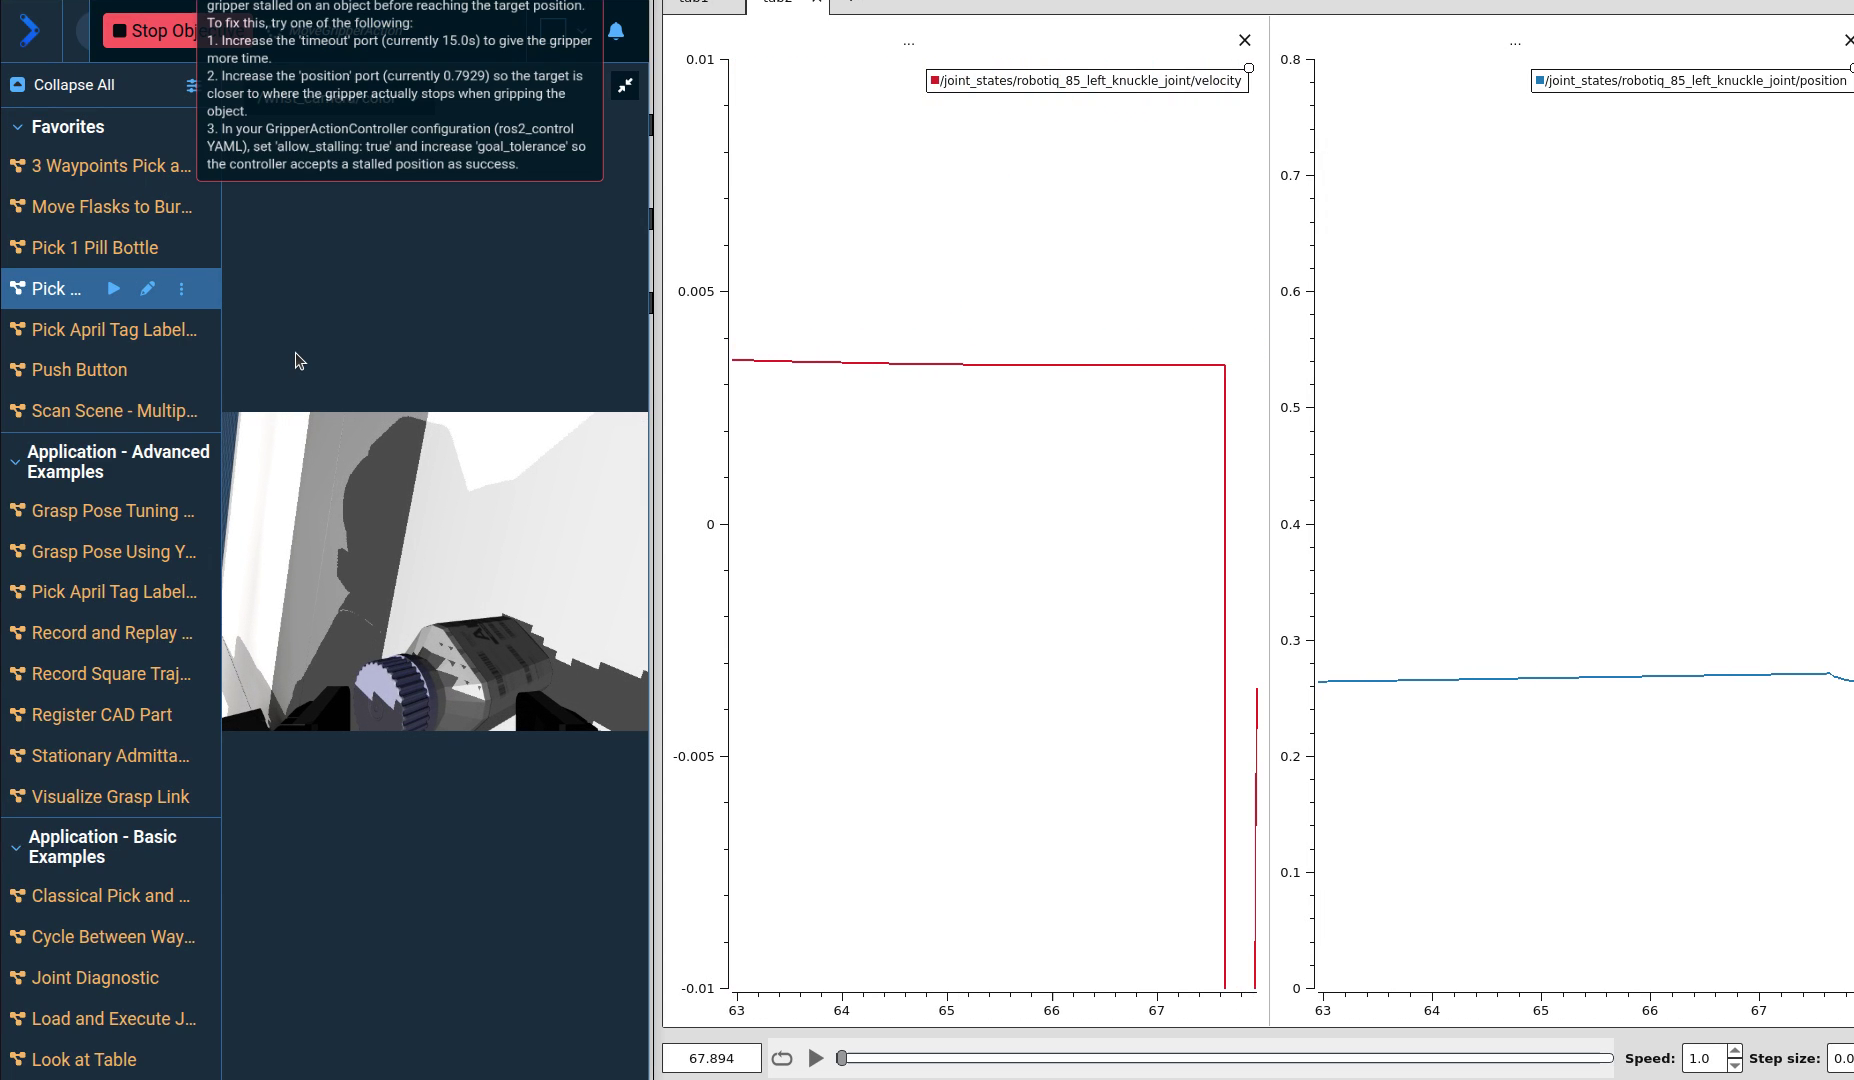Screen dimensions: 1854x1080
Task: Open the Joint Diagnostic objective
Action: pyautogui.click(x=95, y=978)
